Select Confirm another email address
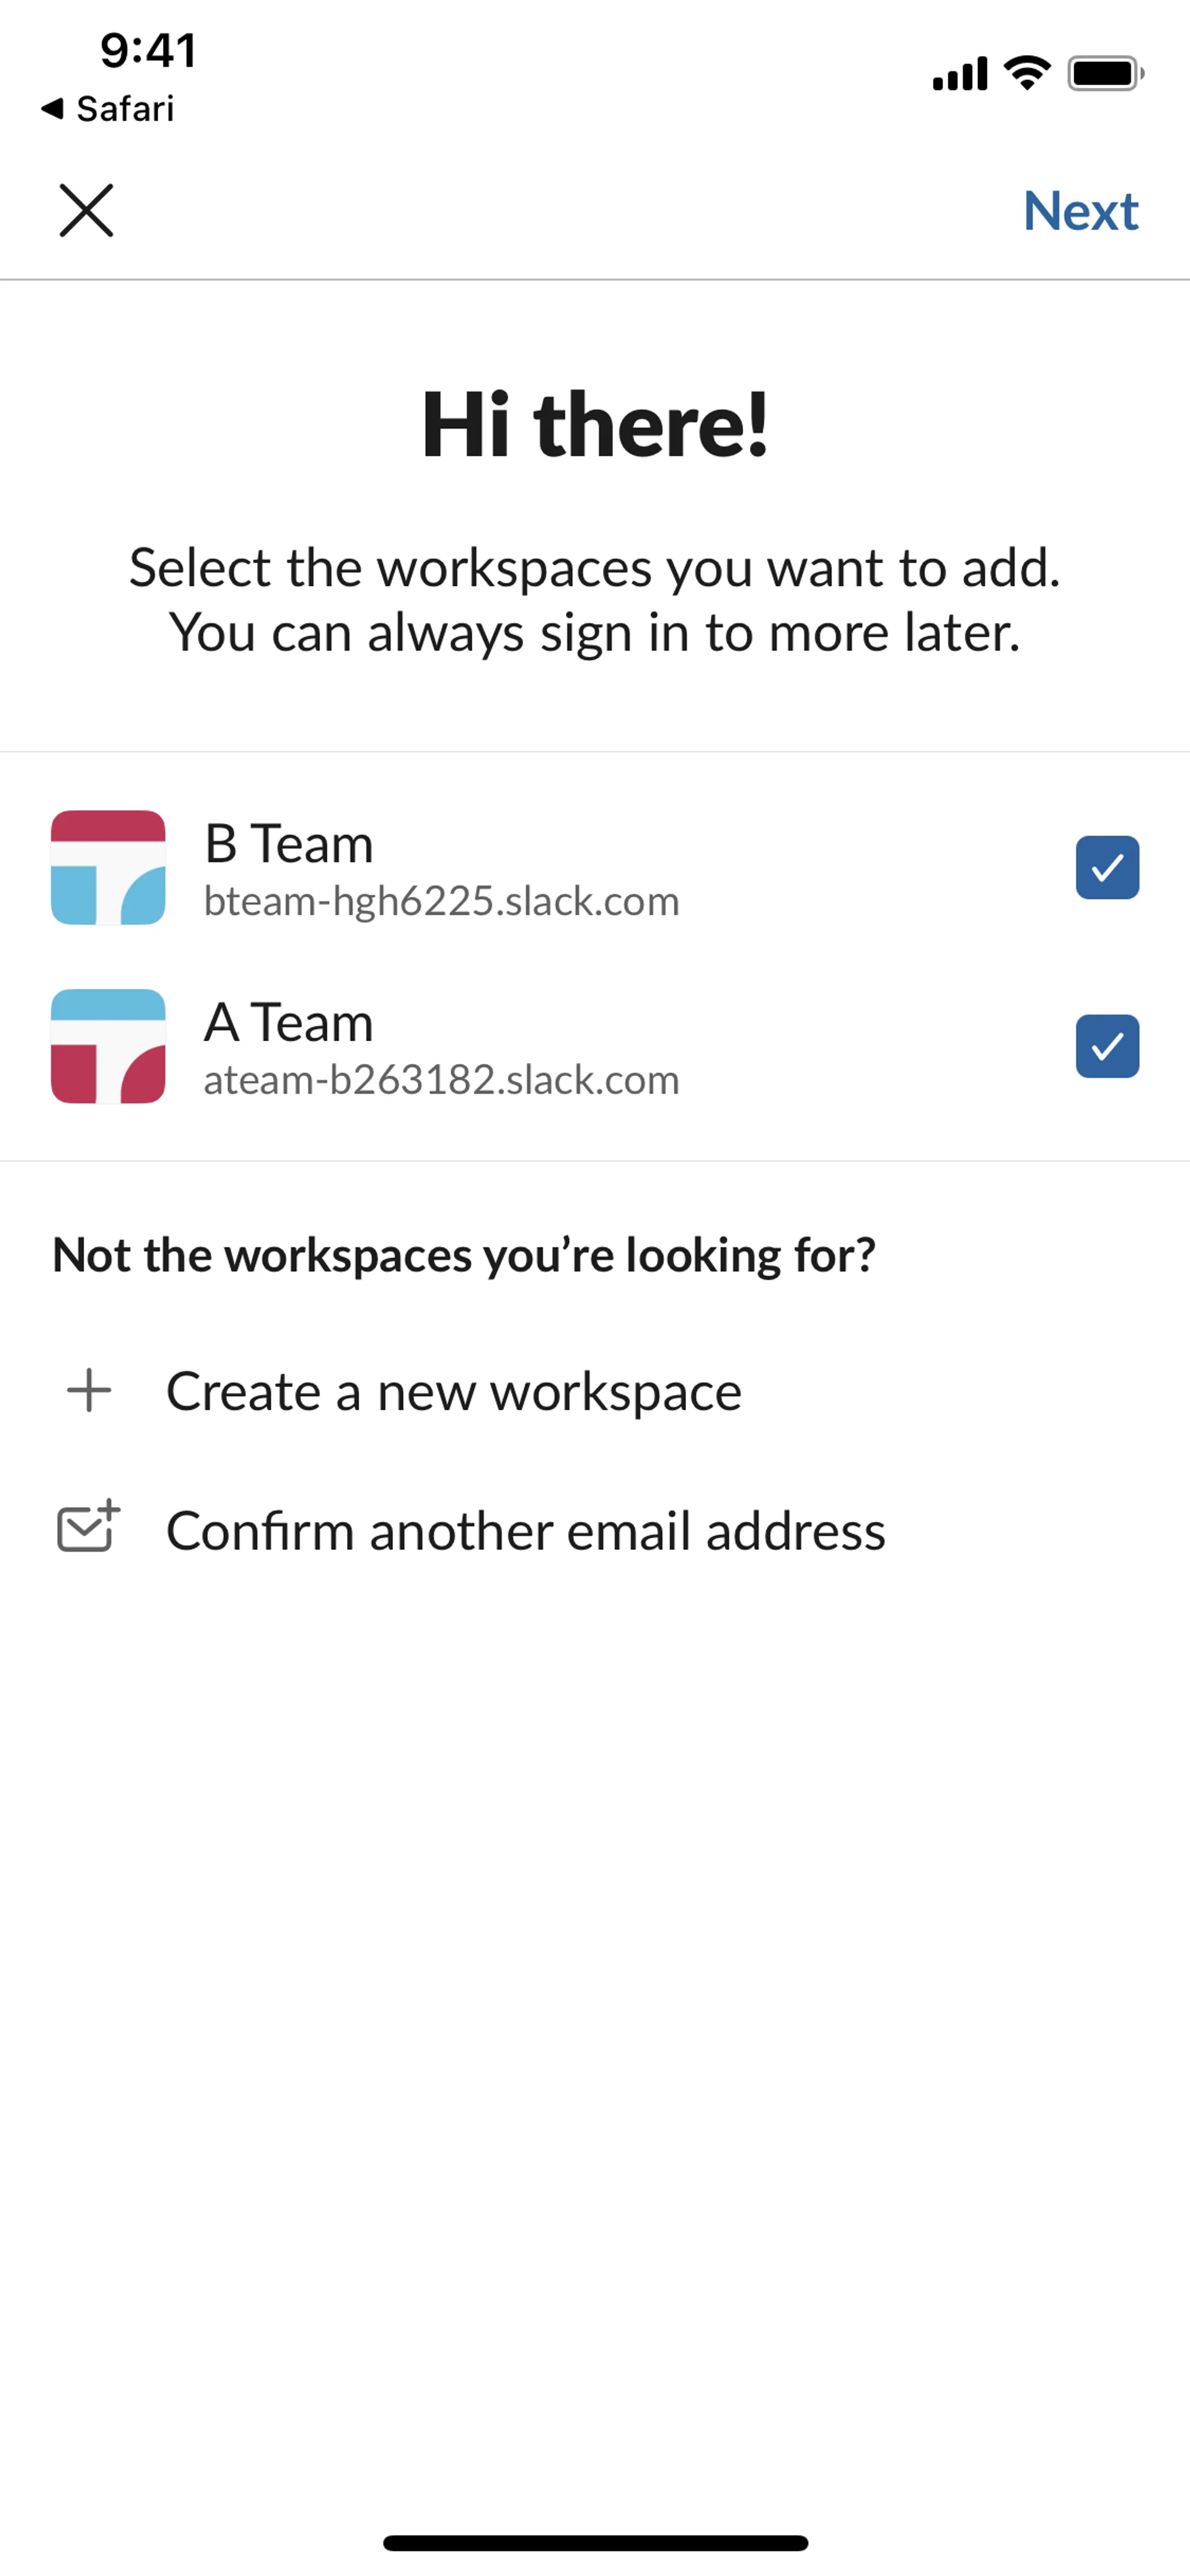The image size is (1190, 2576). [x=525, y=1531]
